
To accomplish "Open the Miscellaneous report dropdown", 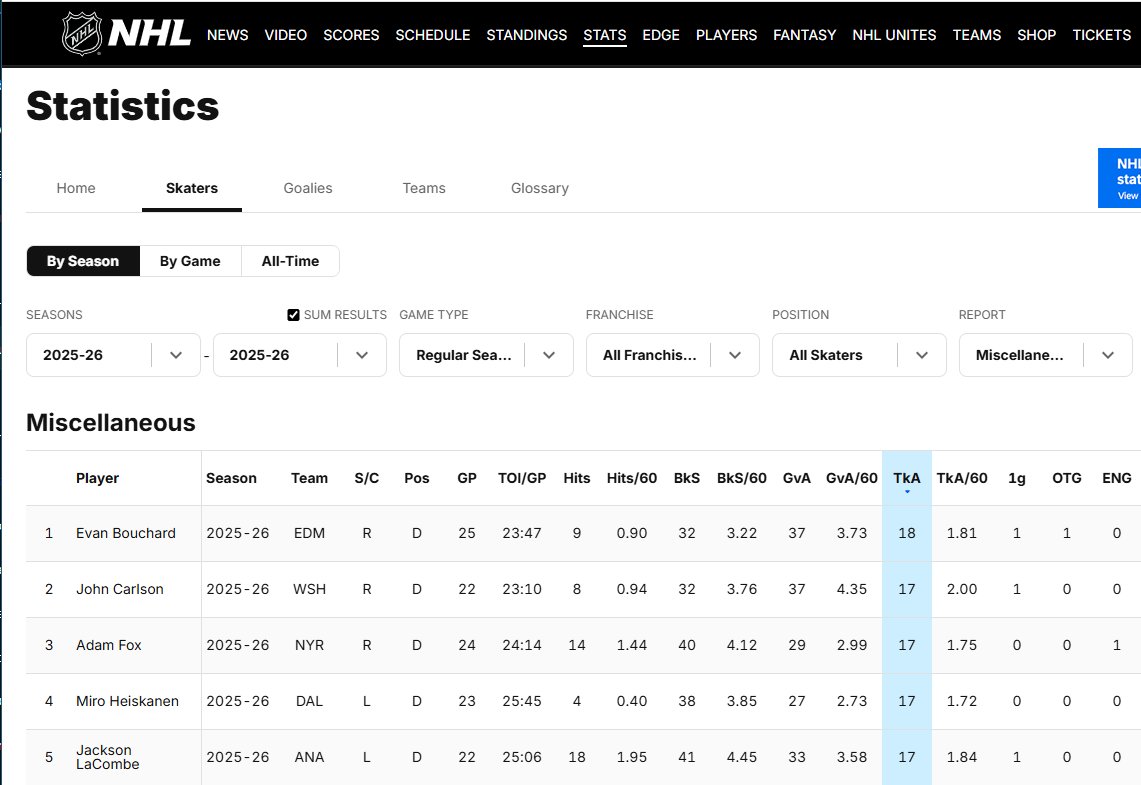I will click(x=1045, y=355).
